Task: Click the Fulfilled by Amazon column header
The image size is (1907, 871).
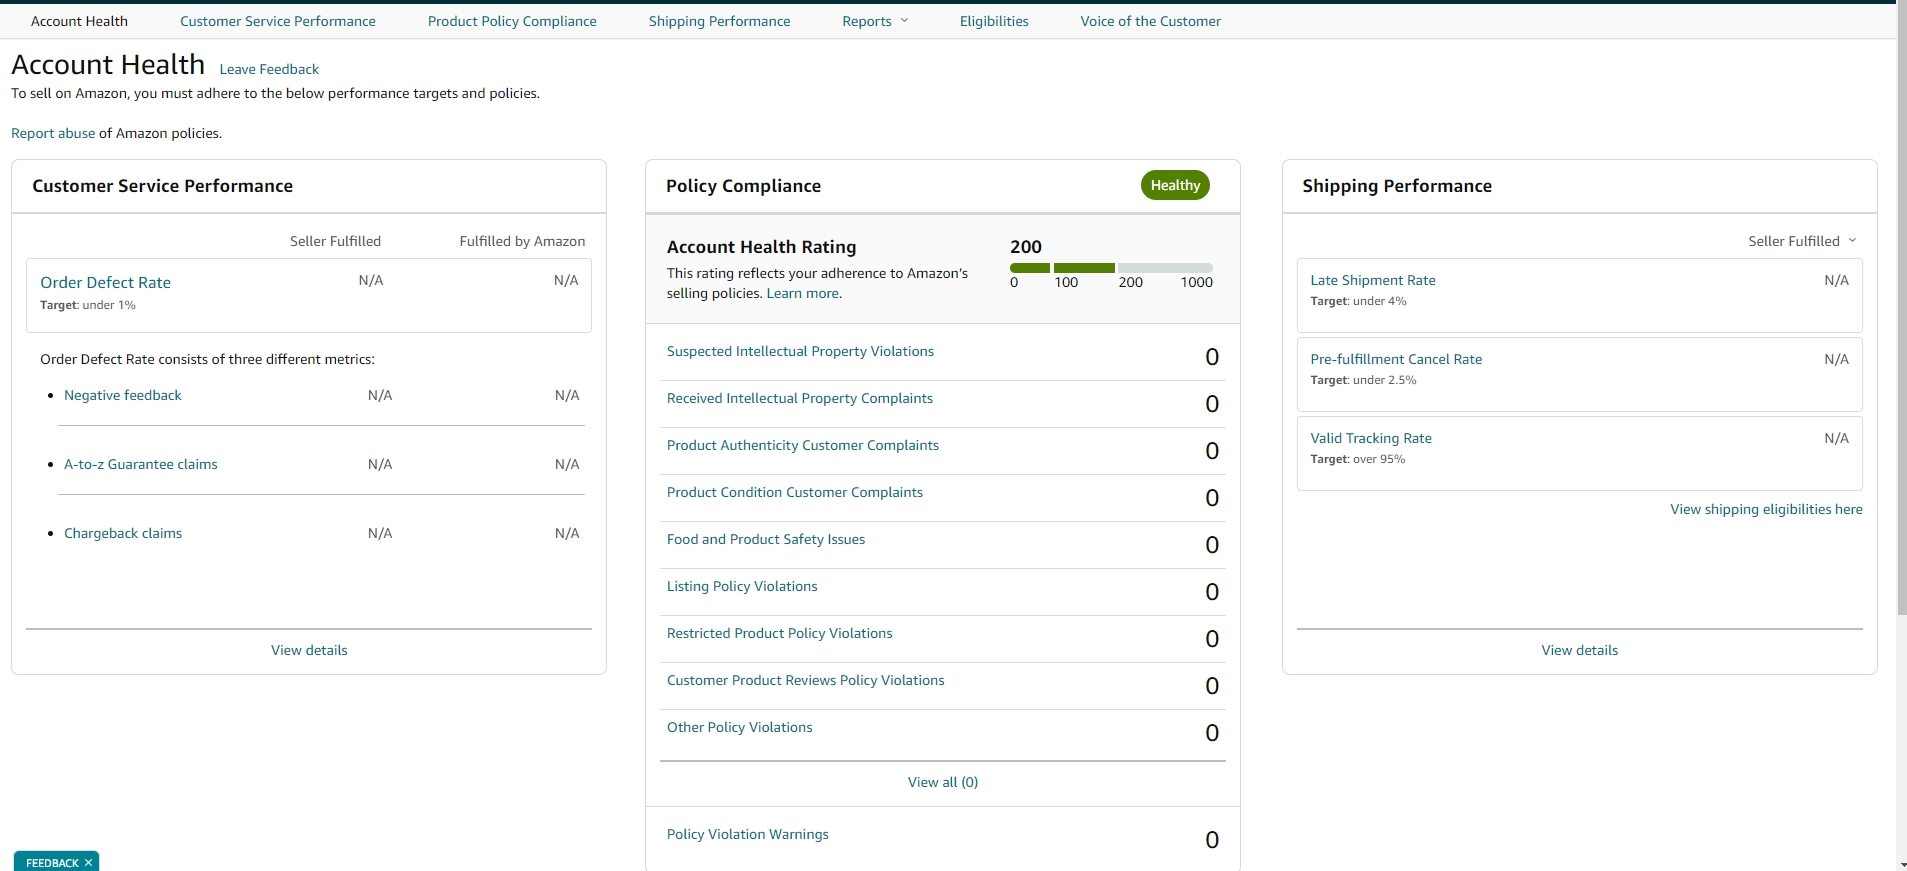Action: [522, 241]
